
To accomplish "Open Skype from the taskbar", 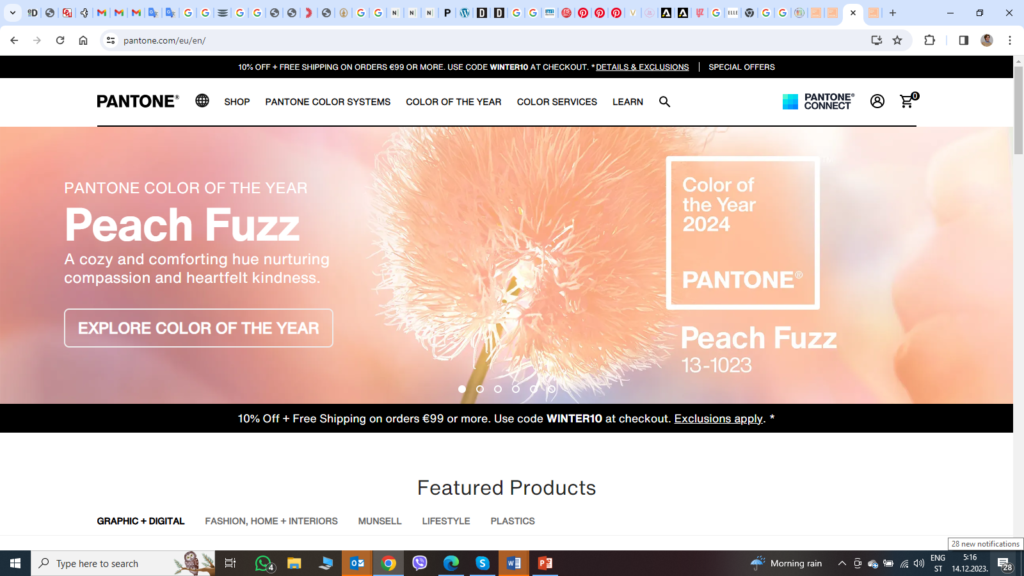I will click(x=483, y=563).
